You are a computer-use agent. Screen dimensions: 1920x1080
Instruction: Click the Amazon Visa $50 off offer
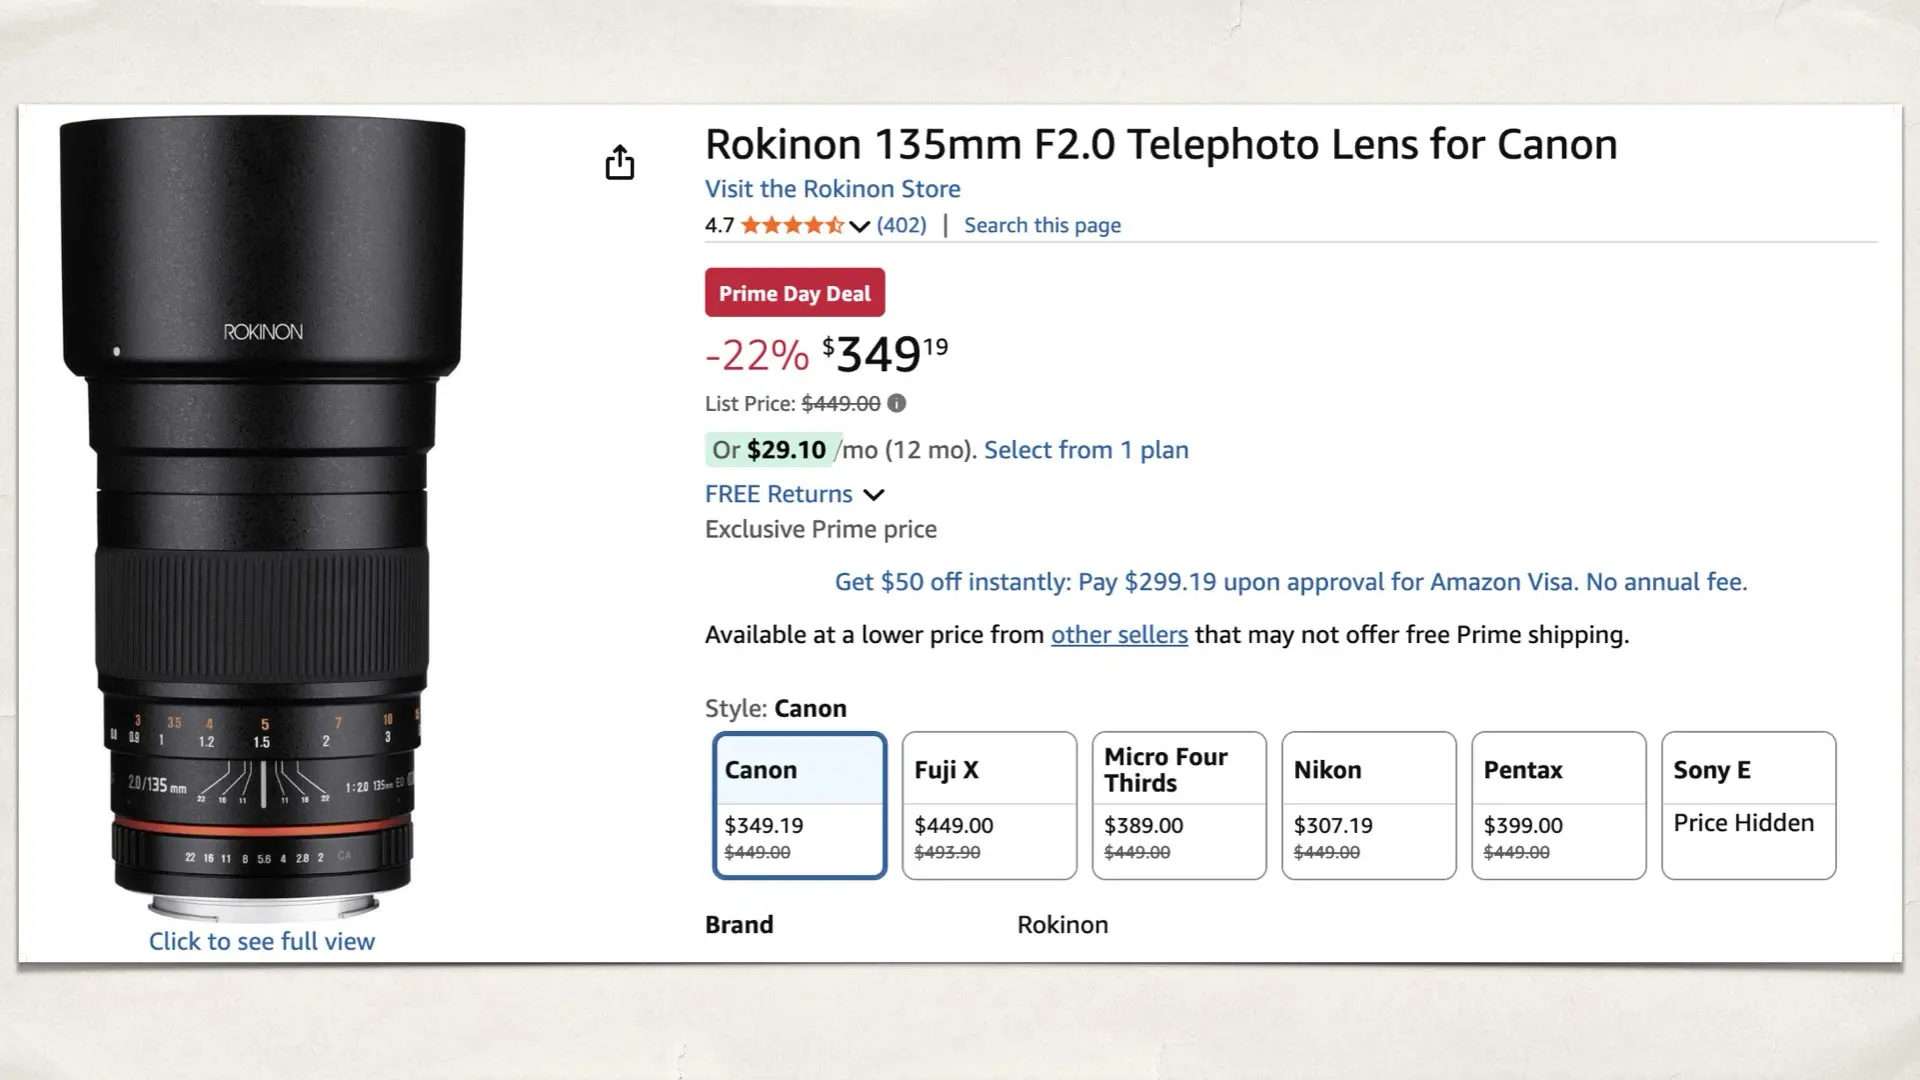(1290, 581)
